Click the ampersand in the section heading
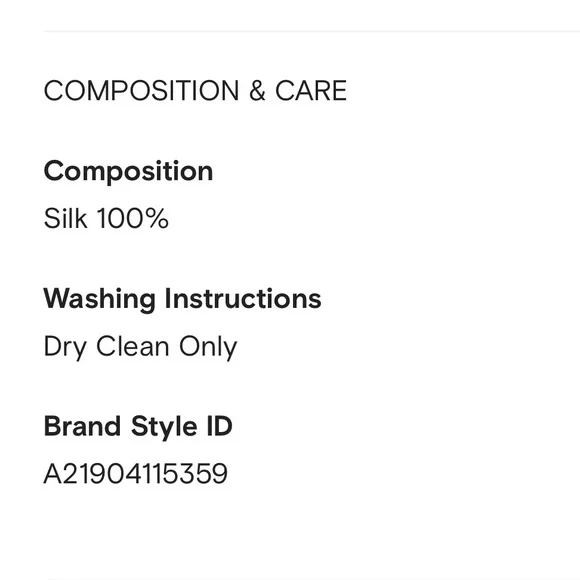Viewport: 580px width, 580px height. 257,91
